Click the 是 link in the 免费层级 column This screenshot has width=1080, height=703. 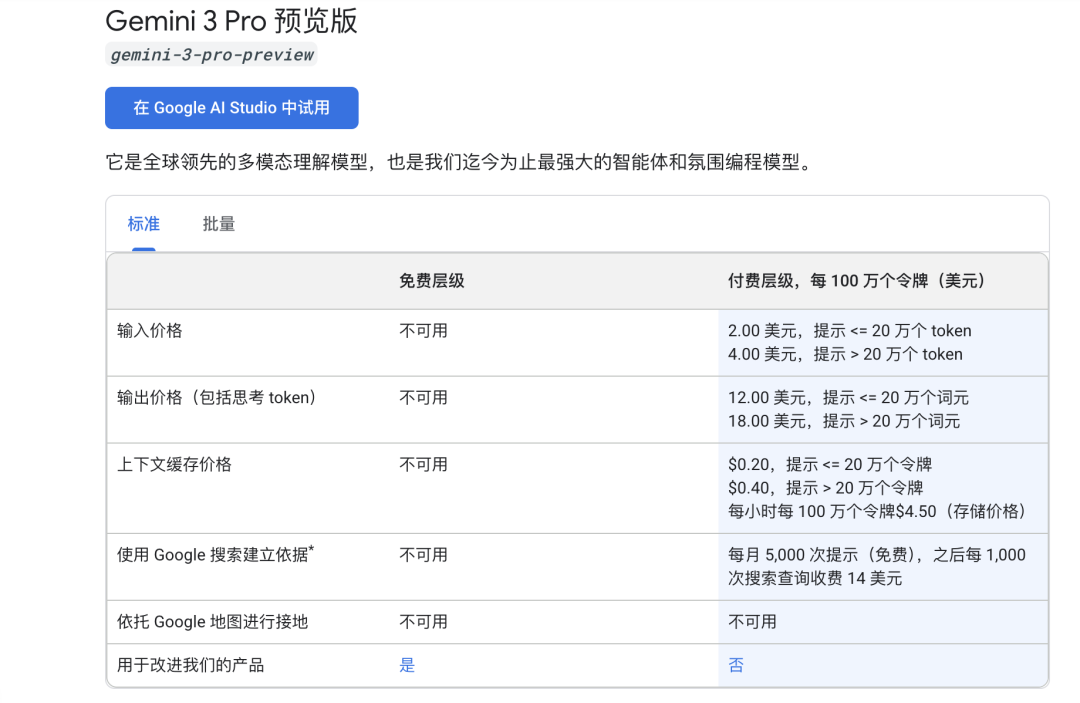(407, 665)
